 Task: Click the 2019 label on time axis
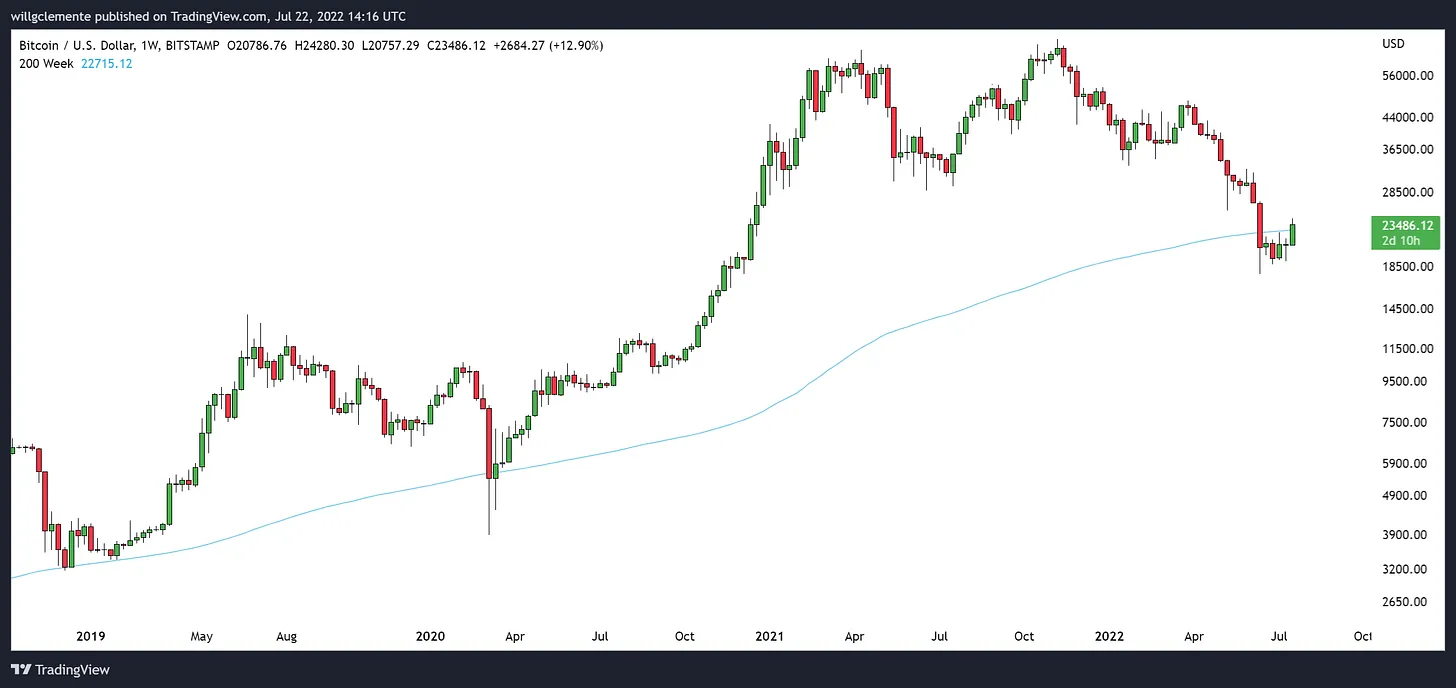[x=91, y=636]
